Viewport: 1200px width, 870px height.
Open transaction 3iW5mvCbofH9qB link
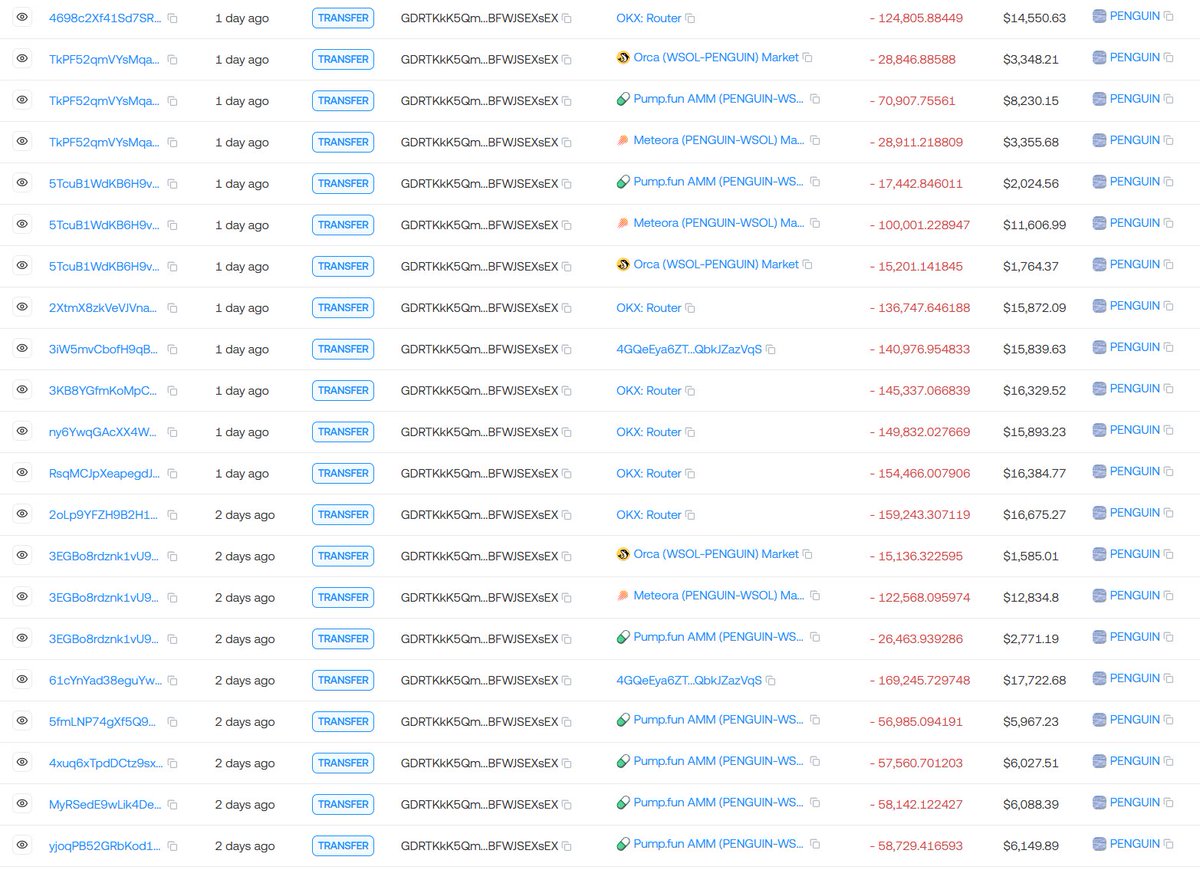pyautogui.click(x=104, y=349)
